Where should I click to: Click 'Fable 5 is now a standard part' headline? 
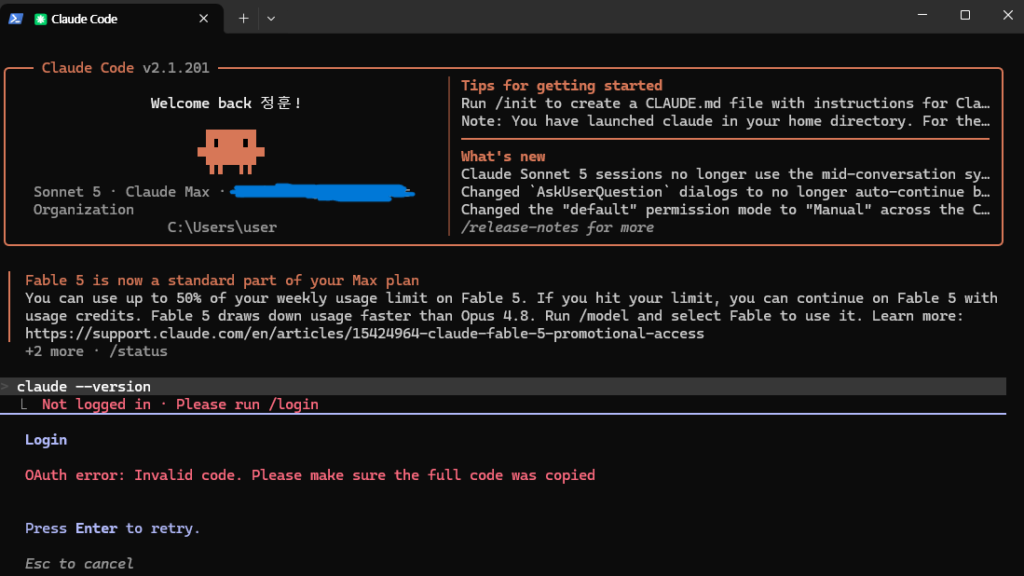coord(222,280)
